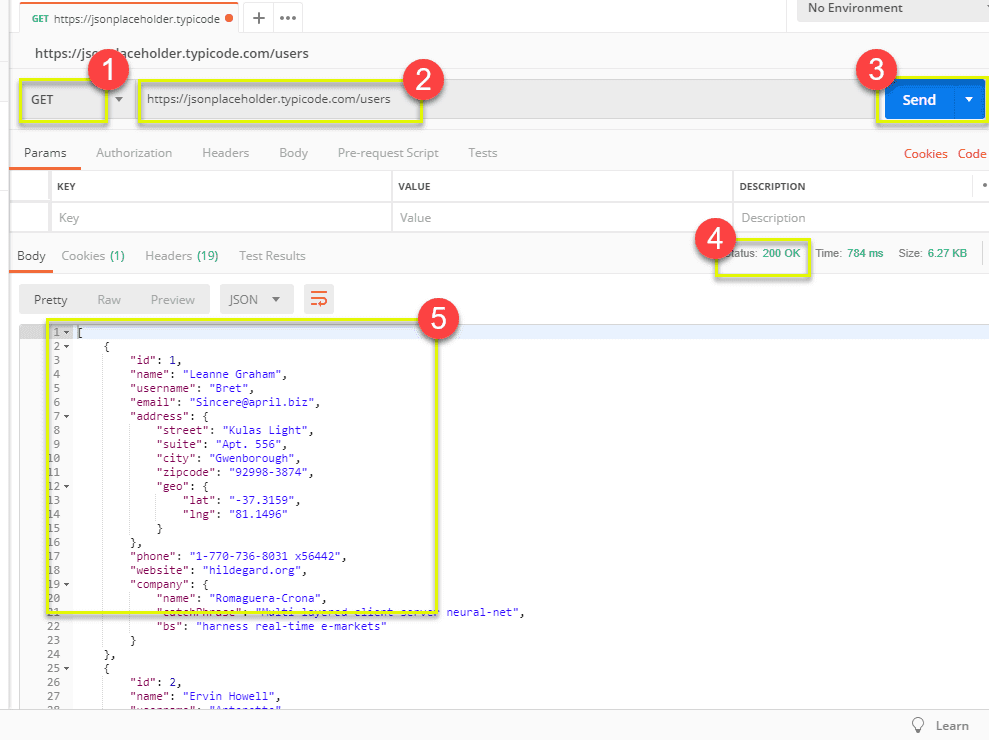Click the Learn lightbulb icon at bottom right
Screen dimensions: 989x740
919,725
